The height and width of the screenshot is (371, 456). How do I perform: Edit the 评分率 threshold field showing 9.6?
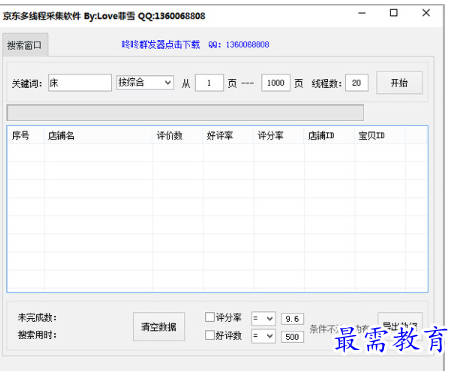(x=292, y=319)
